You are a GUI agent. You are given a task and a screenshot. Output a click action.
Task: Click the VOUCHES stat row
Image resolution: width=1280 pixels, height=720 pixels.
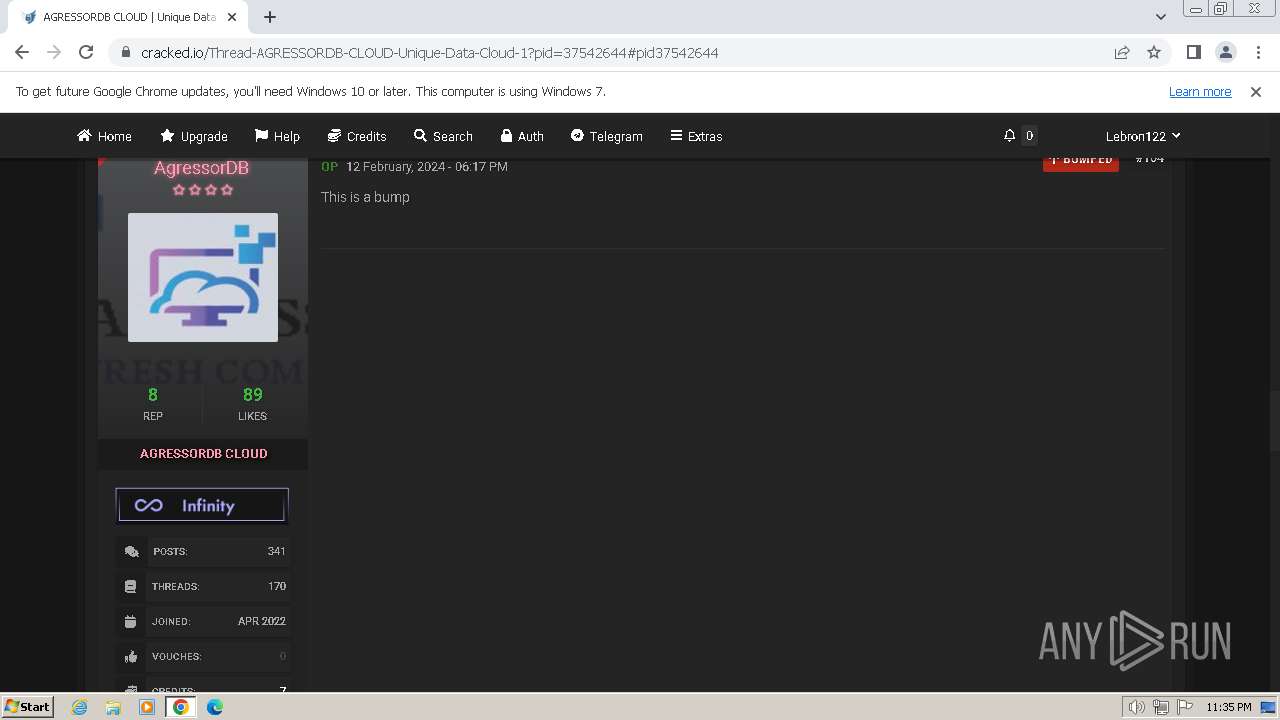coord(203,656)
